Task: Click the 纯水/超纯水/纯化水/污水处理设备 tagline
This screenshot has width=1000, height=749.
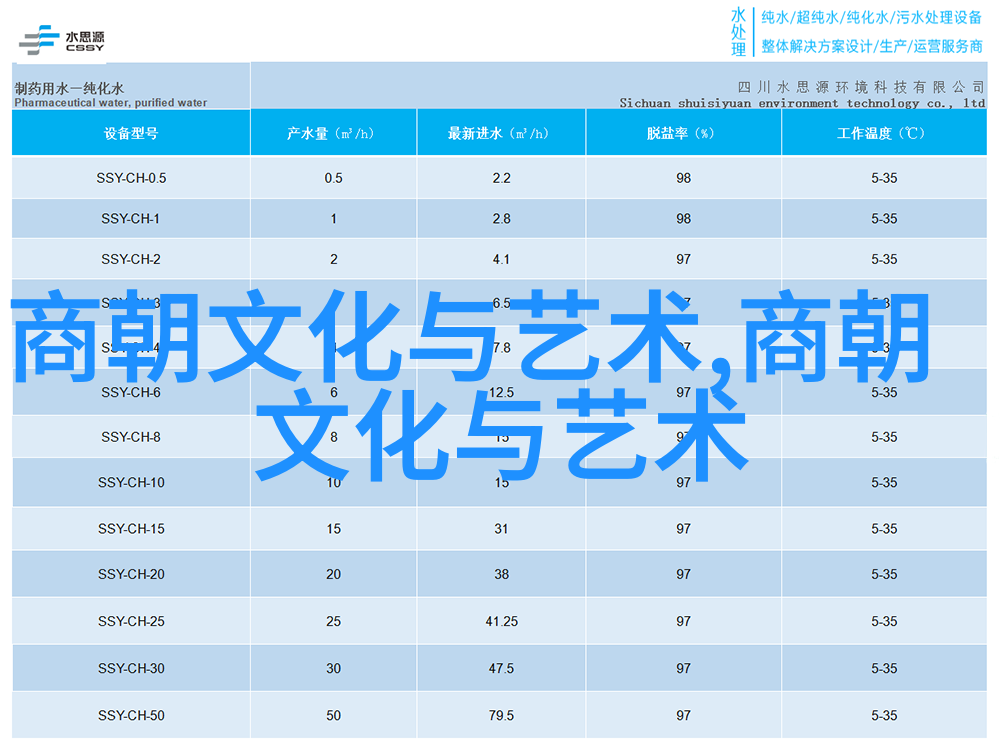Action: [871, 18]
